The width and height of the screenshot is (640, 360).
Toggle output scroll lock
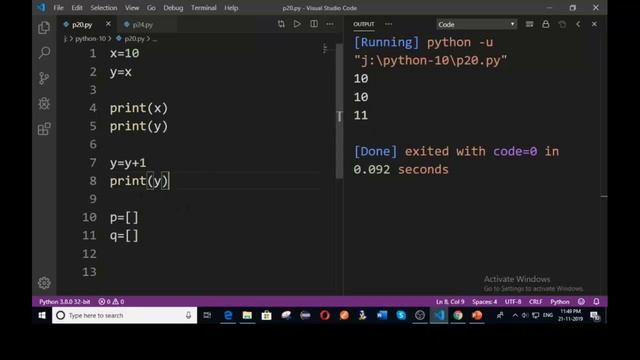pos(546,24)
